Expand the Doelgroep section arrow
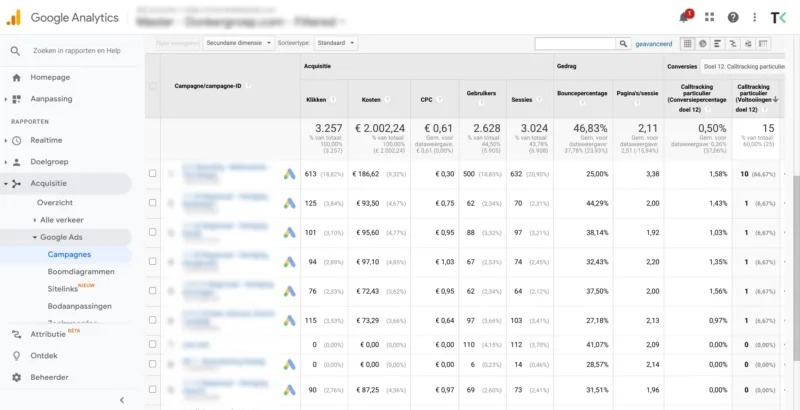 coord(6,162)
